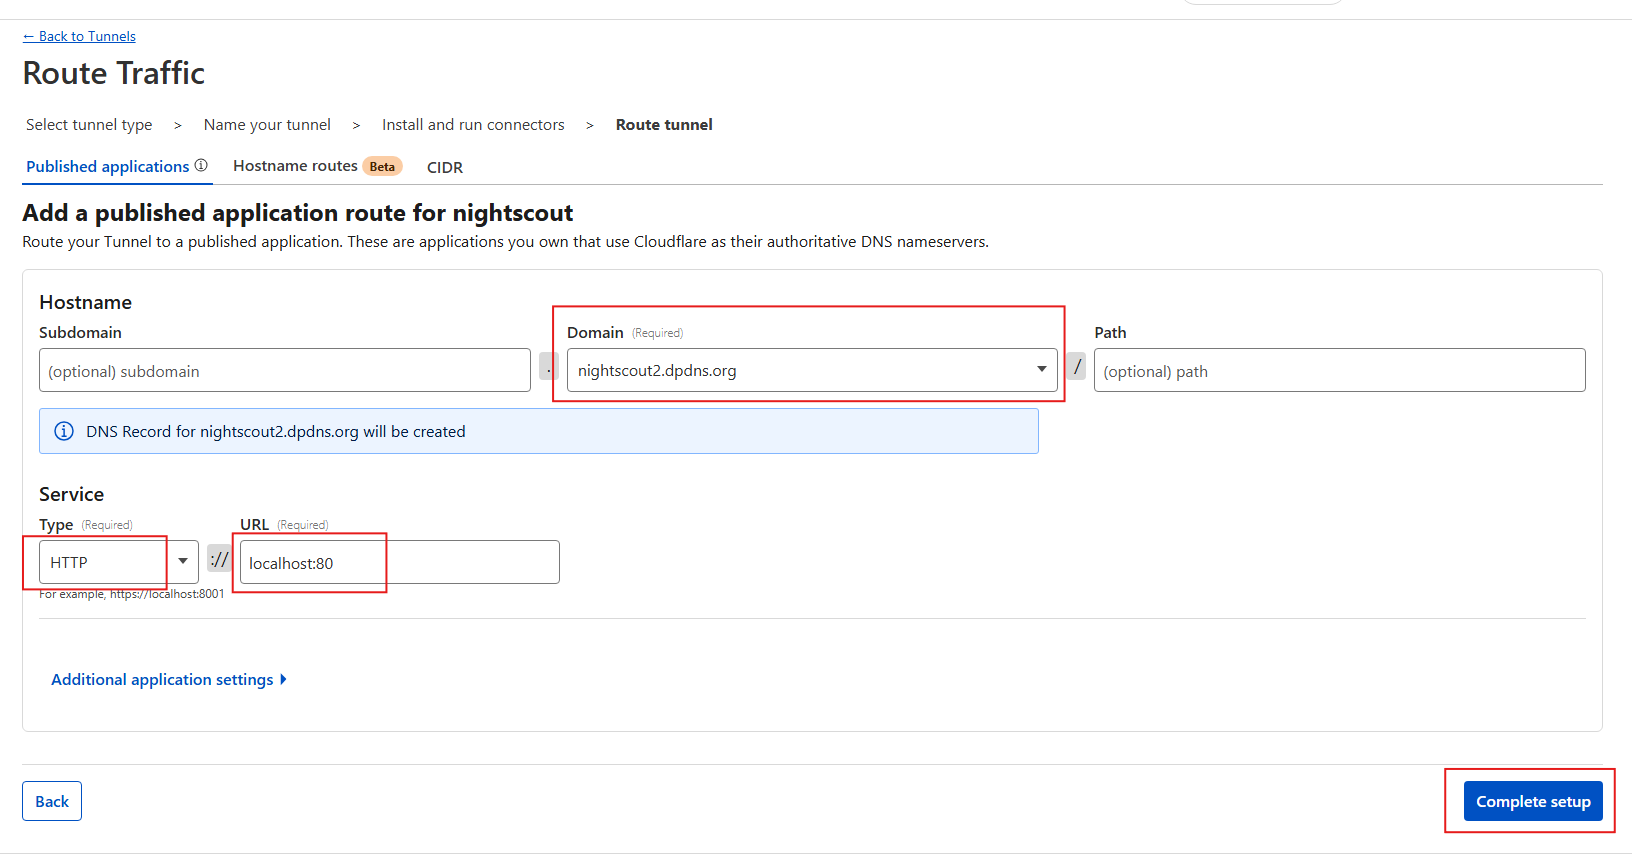
Task: Click the DNS Record will be created message
Action: point(276,432)
